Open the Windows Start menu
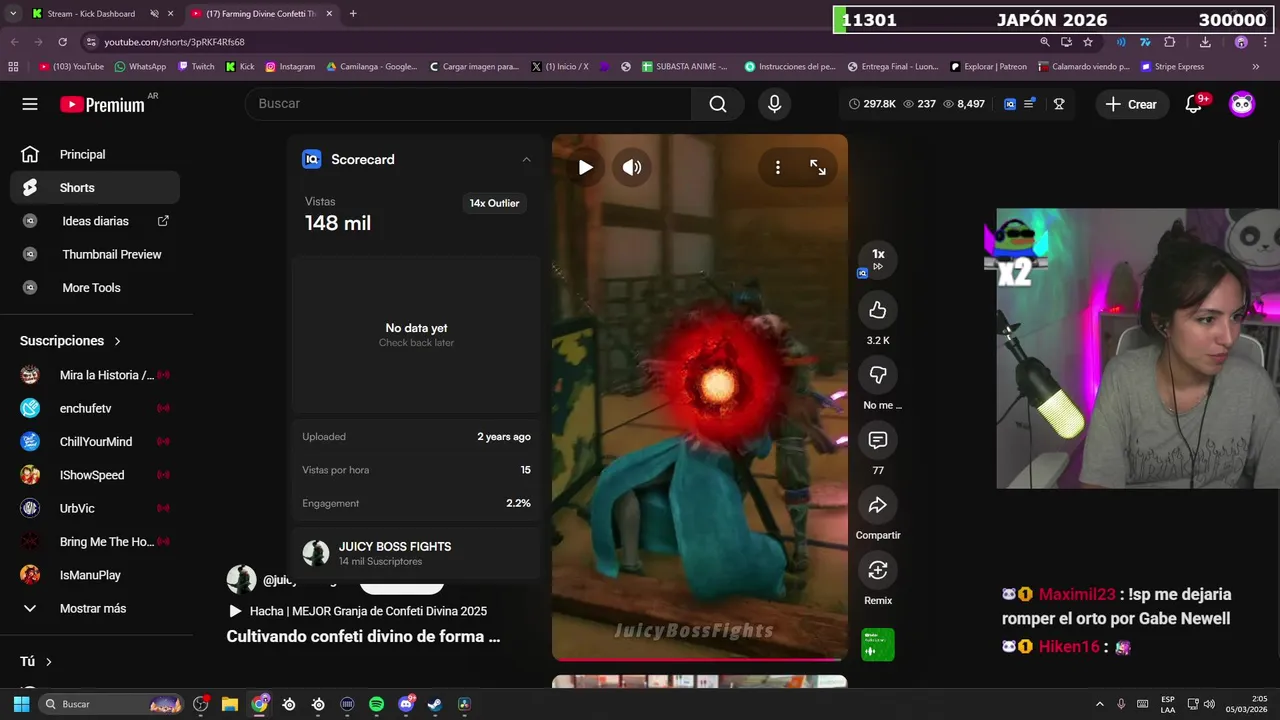Screen dimensions: 1280x720 (21, 704)
